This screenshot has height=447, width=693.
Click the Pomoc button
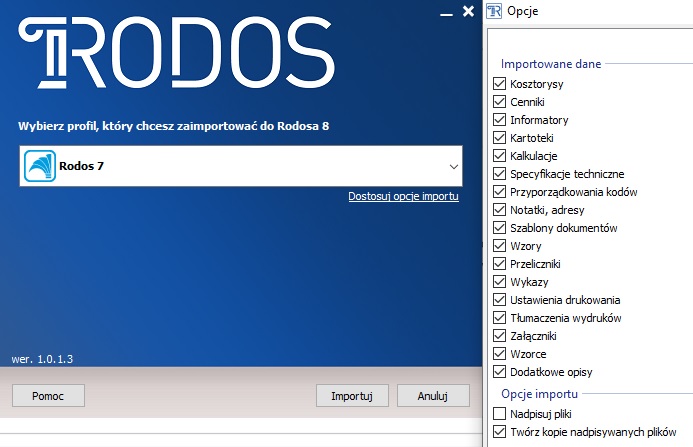pyautogui.click(x=48, y=396)
